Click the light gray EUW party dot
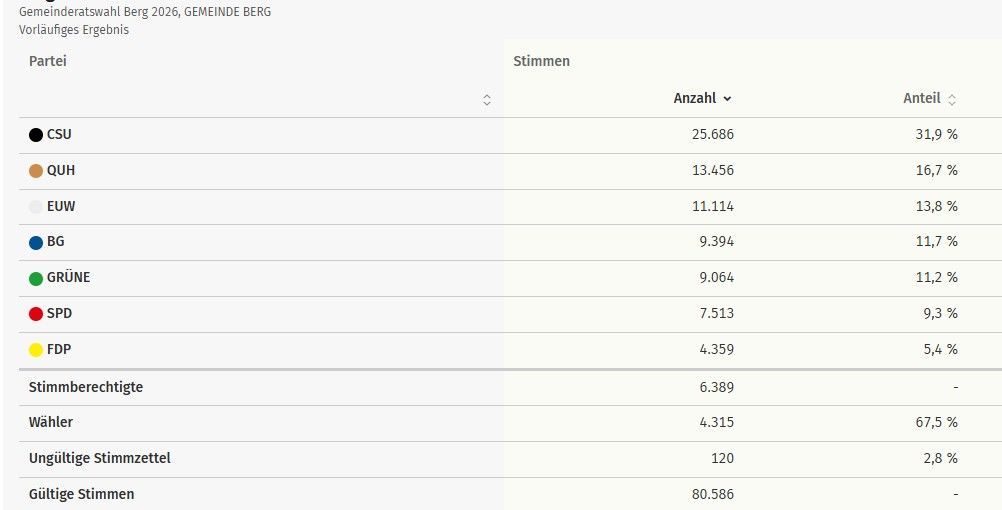The image size is (1002, 510). point(36,207)
